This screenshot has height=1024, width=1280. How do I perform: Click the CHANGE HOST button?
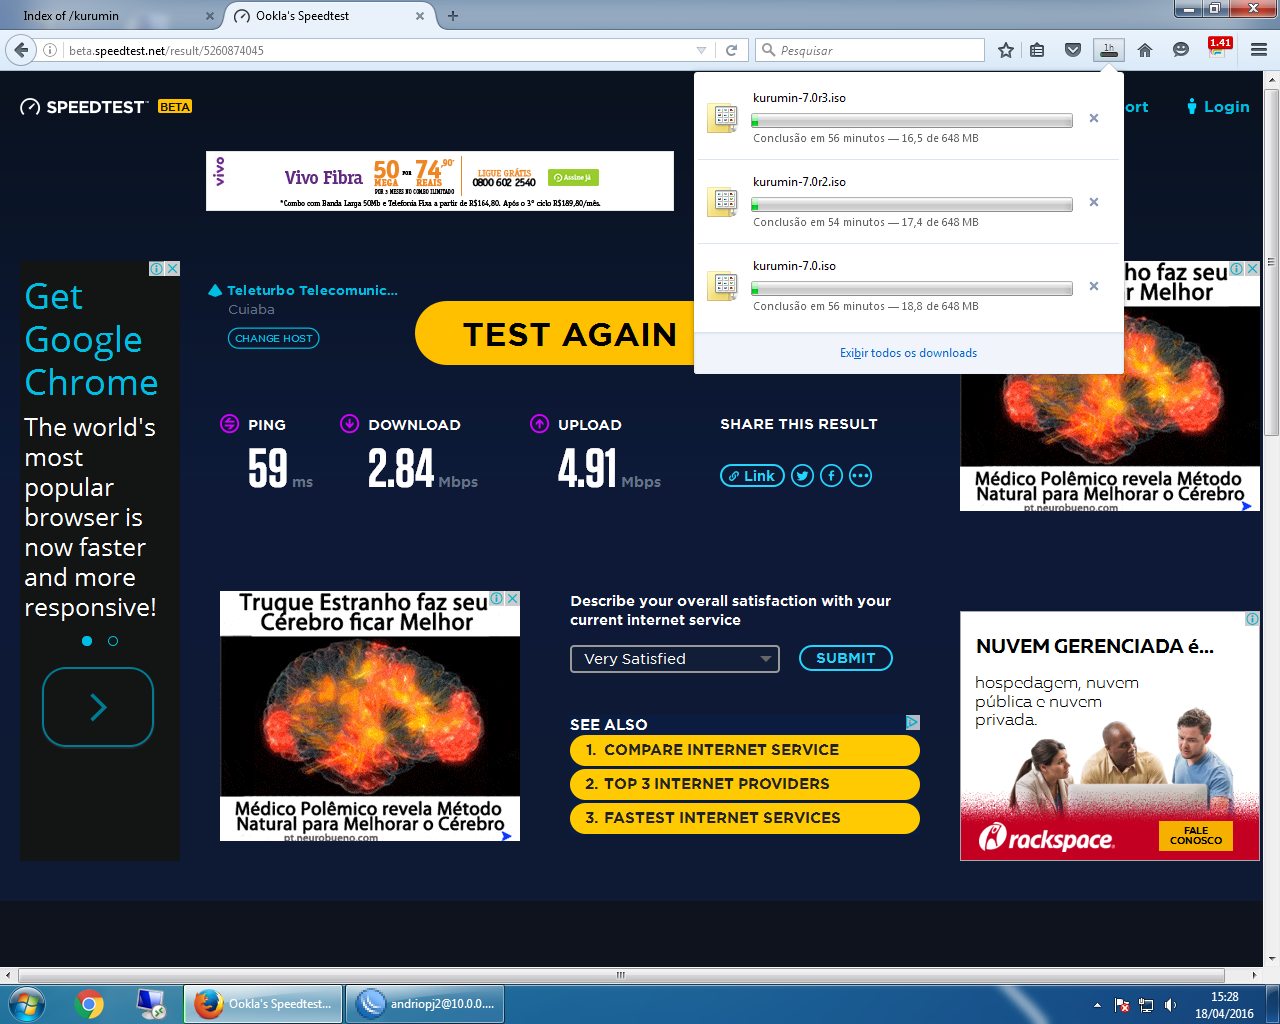click(x=274, y=339)
